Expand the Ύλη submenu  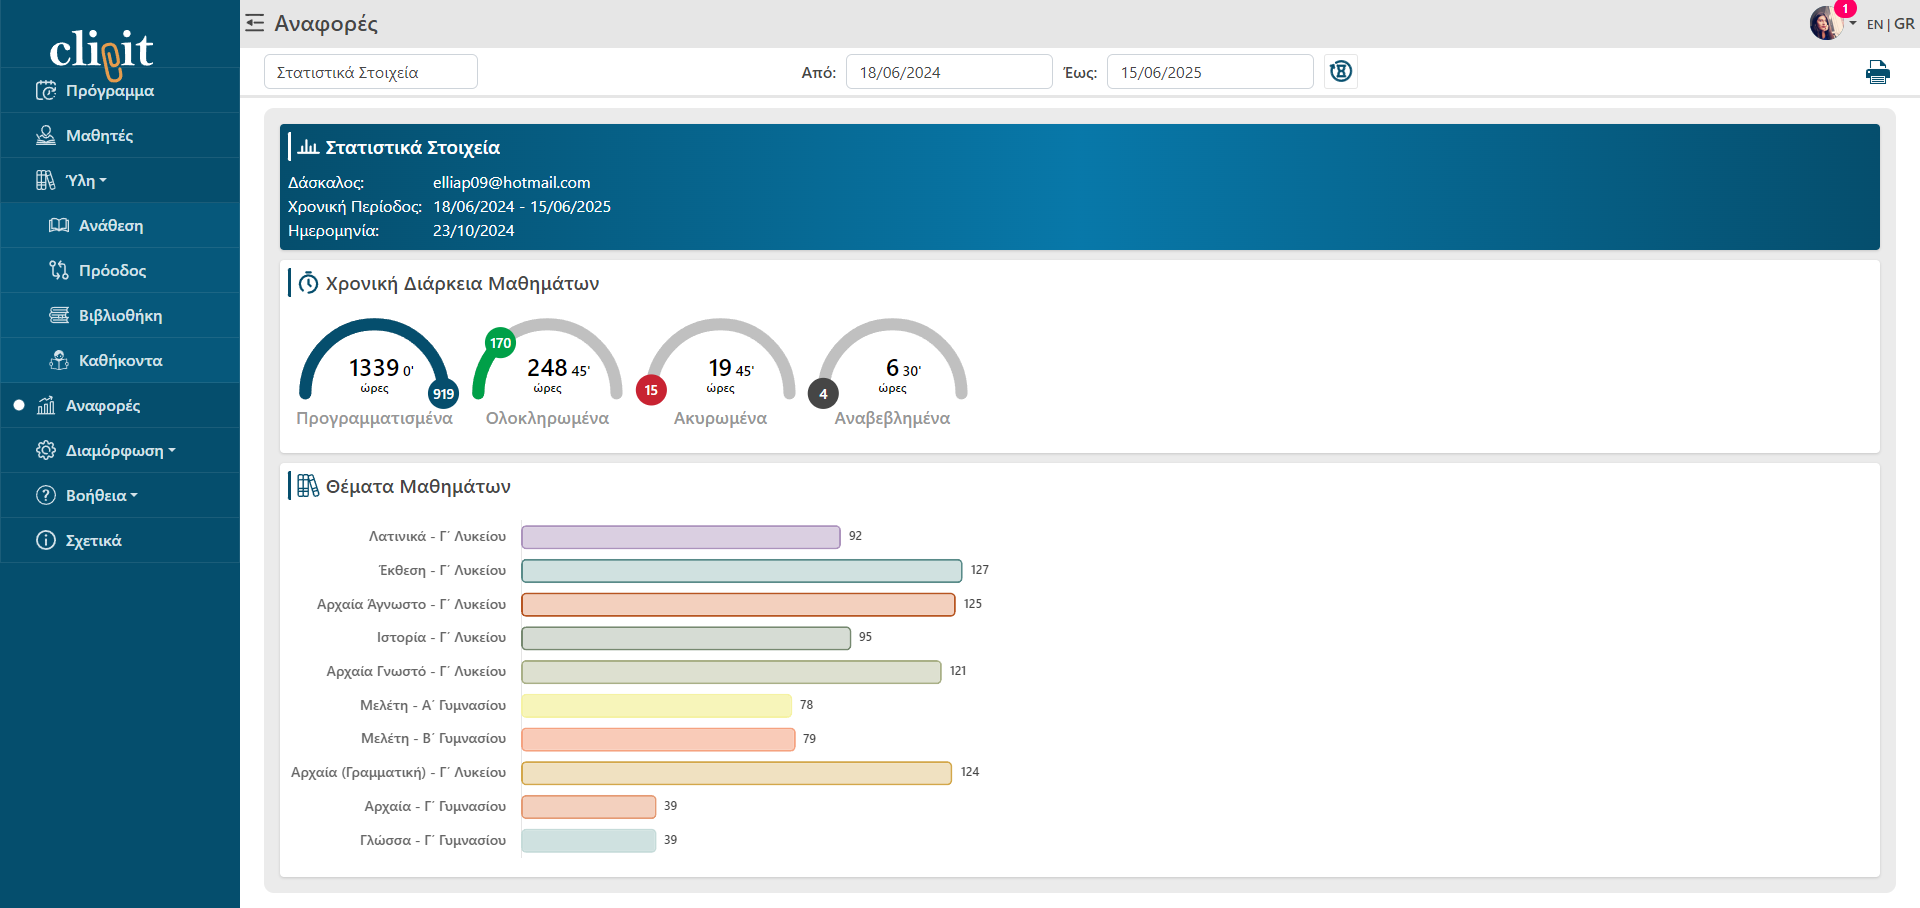click(85, 181)
